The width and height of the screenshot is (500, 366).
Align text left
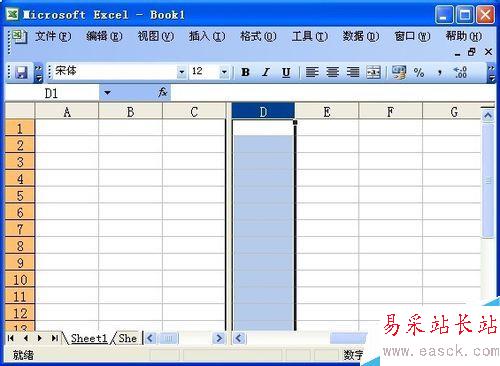(x=312, y=72)
